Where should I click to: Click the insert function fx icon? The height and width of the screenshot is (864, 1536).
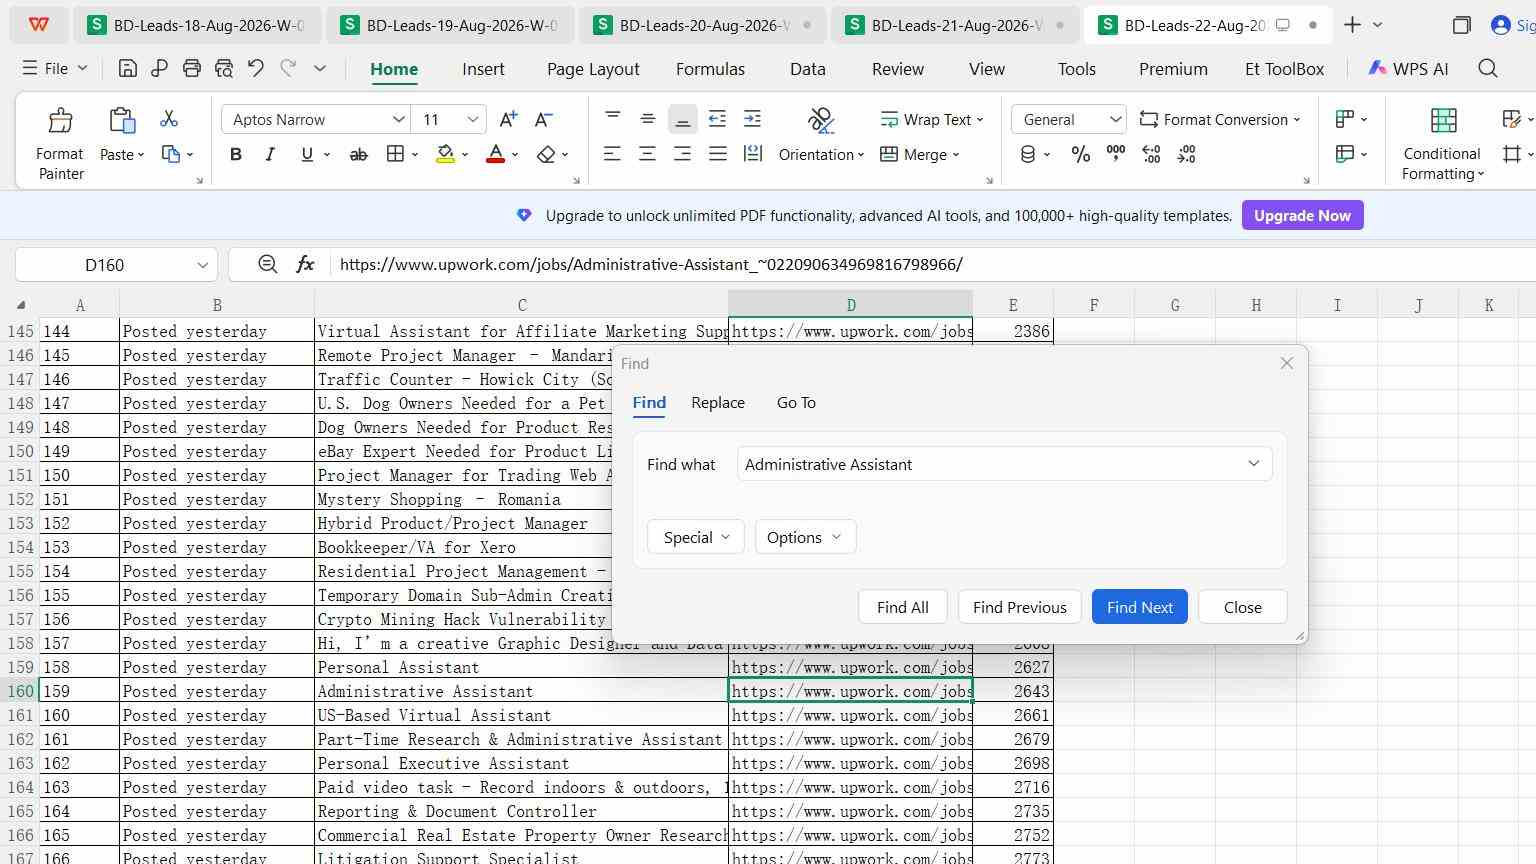pos(305,264)
